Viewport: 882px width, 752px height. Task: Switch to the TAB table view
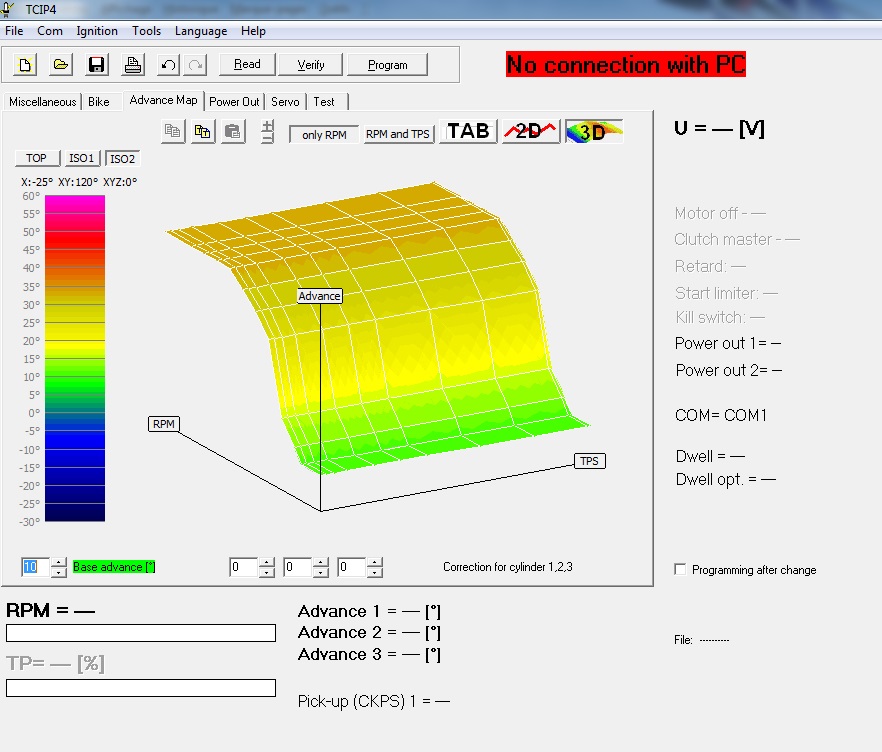click(x=468, y=132)
